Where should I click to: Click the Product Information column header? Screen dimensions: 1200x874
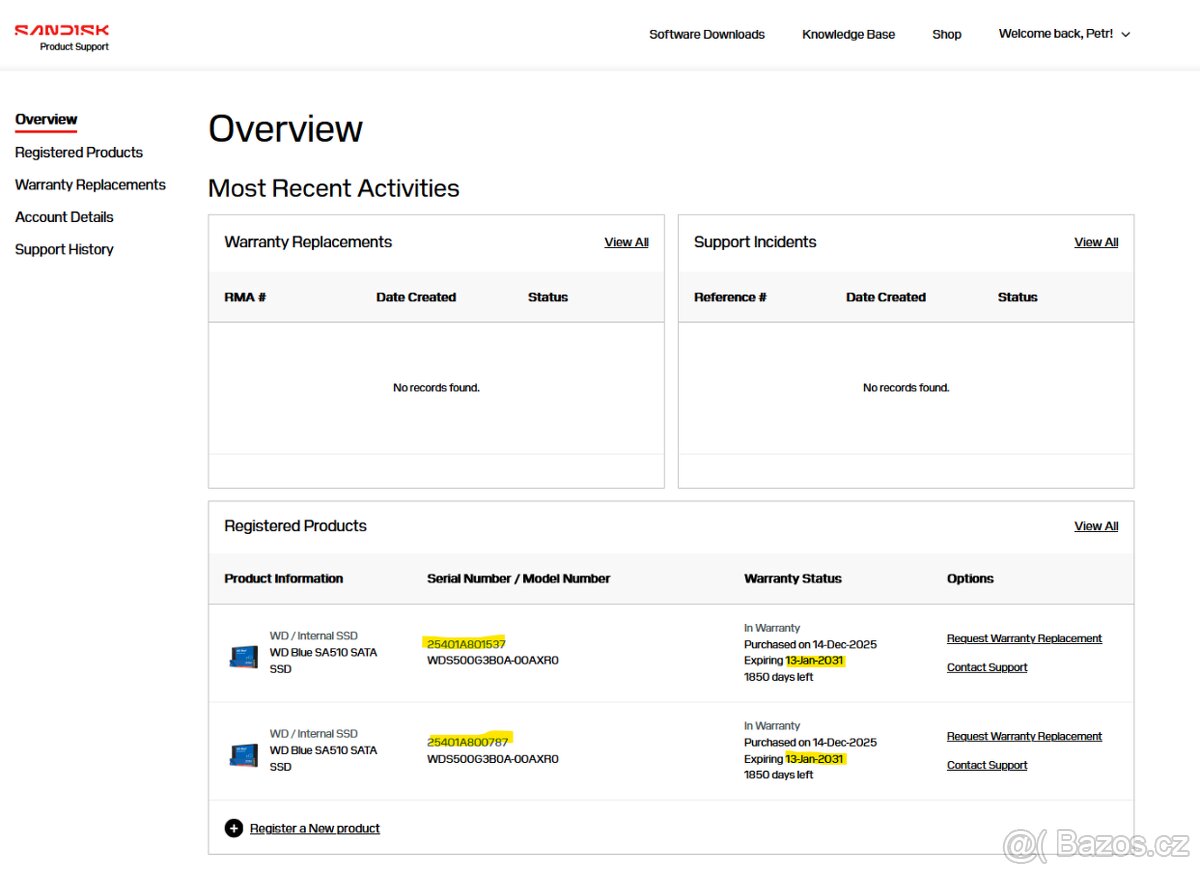pos(283,578)
